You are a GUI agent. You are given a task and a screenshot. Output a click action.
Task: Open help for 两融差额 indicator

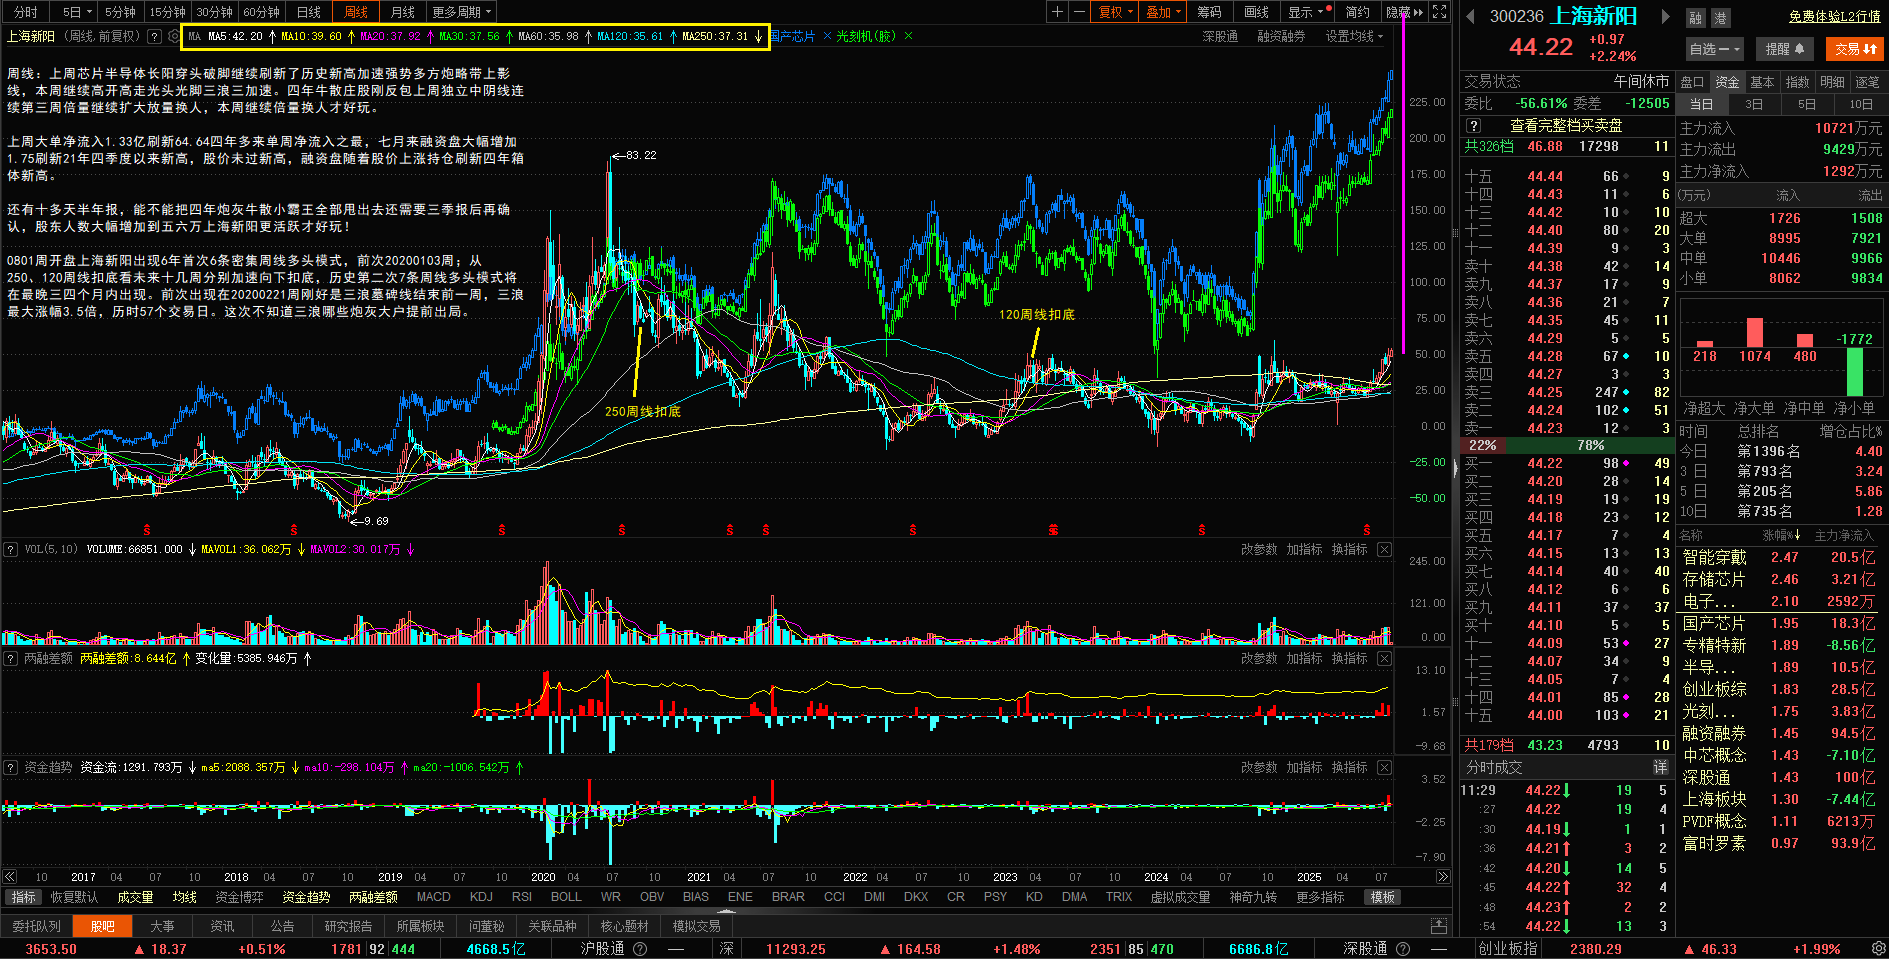coord(11,658)
